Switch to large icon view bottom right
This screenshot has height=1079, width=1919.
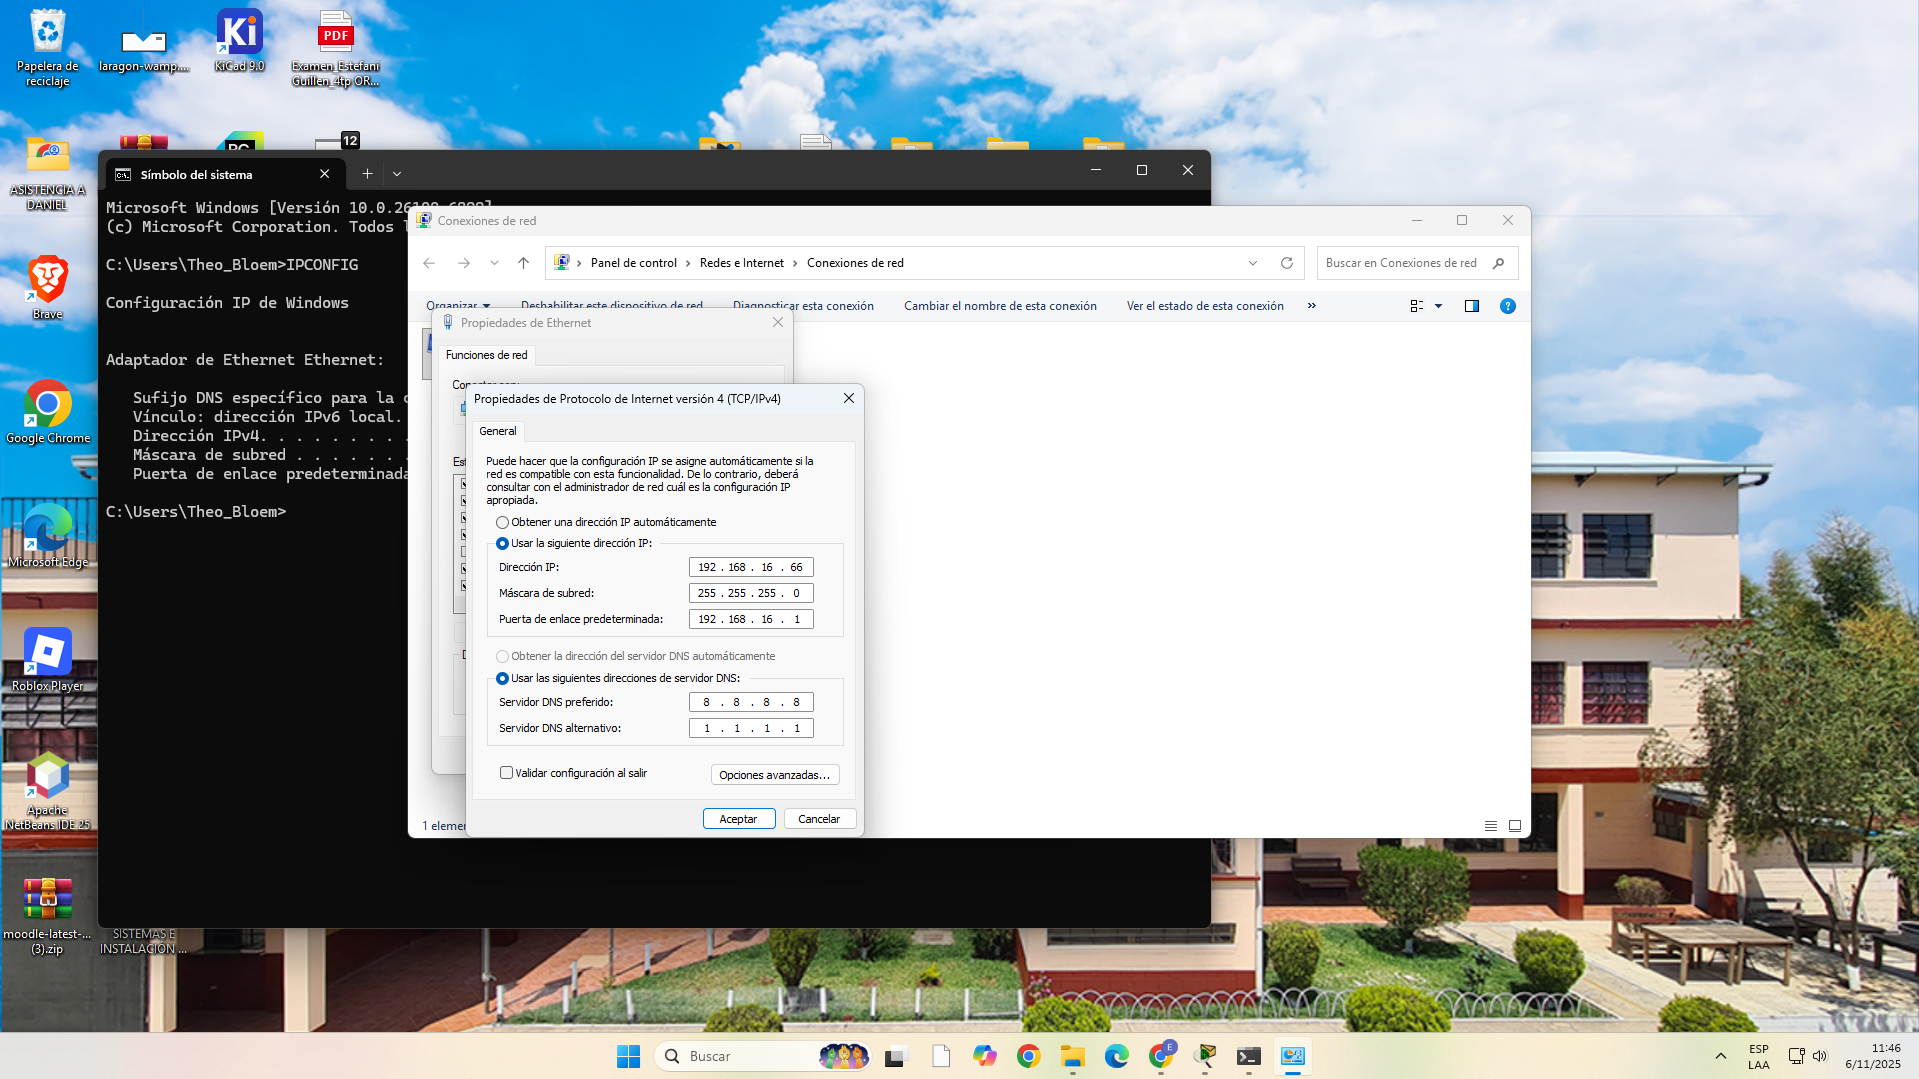point(1514,825)
